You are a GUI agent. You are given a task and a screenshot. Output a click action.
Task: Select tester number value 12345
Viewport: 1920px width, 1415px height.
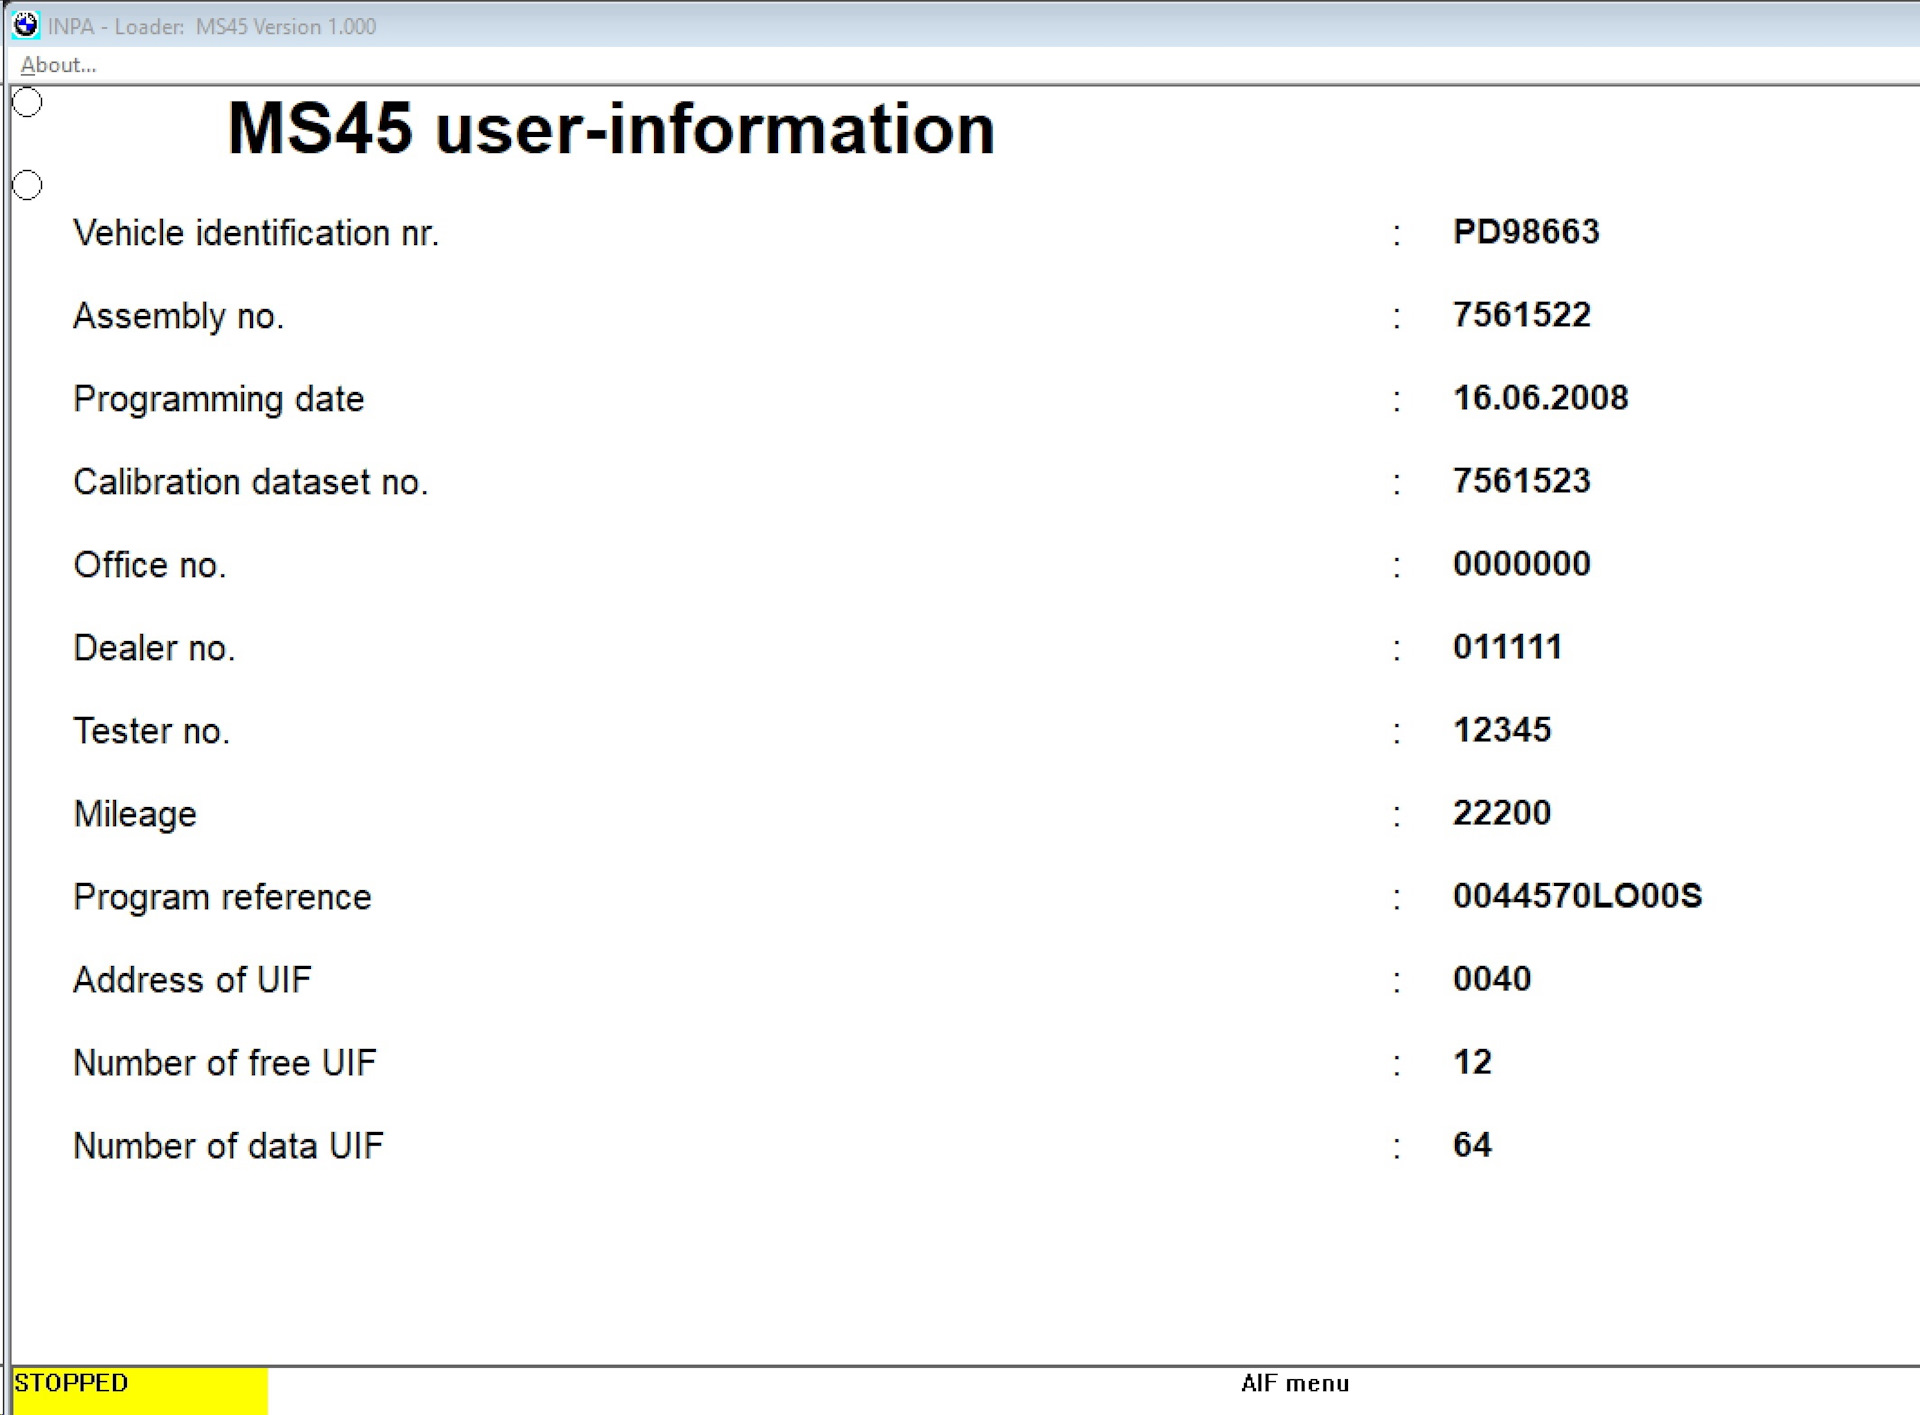pos(1502,730)
